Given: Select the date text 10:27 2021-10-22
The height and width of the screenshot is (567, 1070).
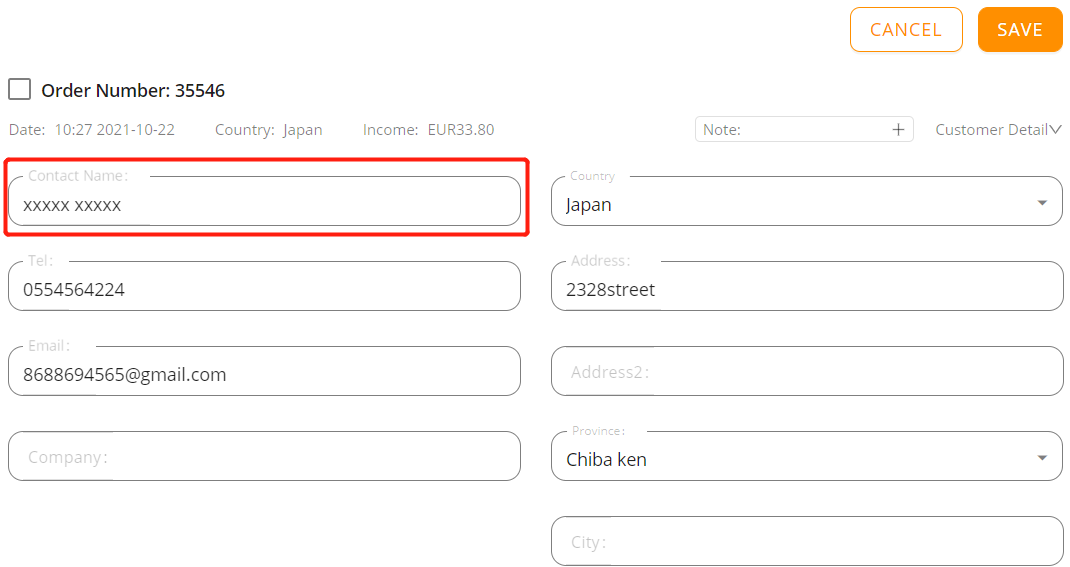Looking at the screenshot, I should tap(115, 130).
